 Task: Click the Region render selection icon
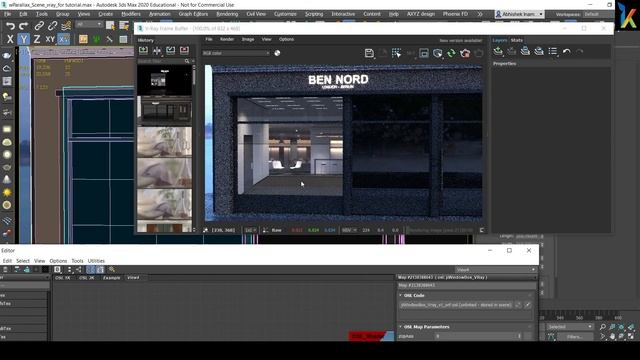point(396,53)
